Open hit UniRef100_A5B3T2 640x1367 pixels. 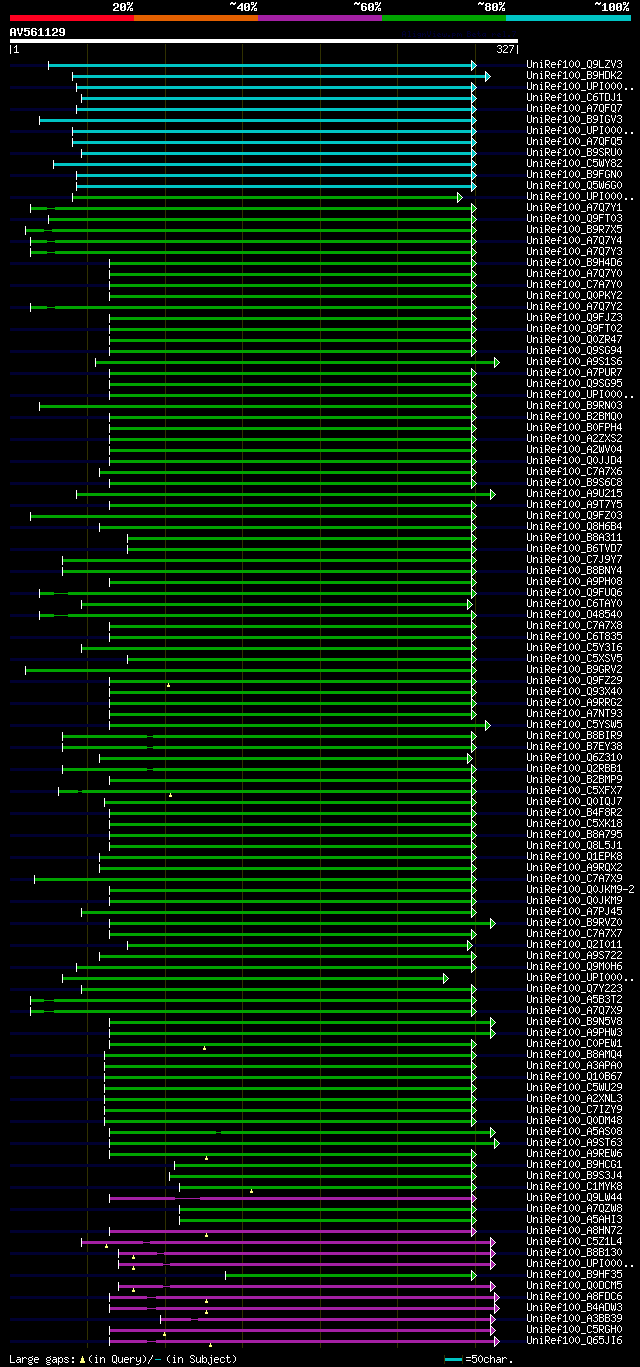coord(574,1000)
